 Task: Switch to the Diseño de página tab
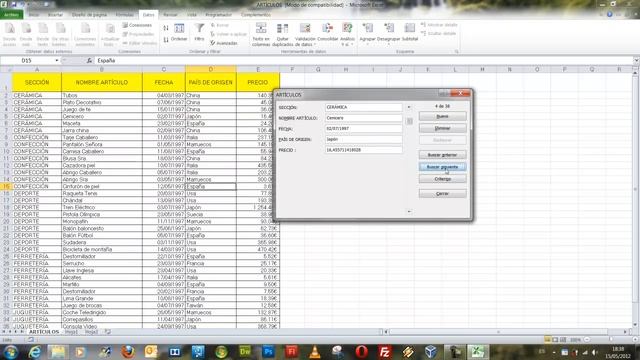click(89, 15)
